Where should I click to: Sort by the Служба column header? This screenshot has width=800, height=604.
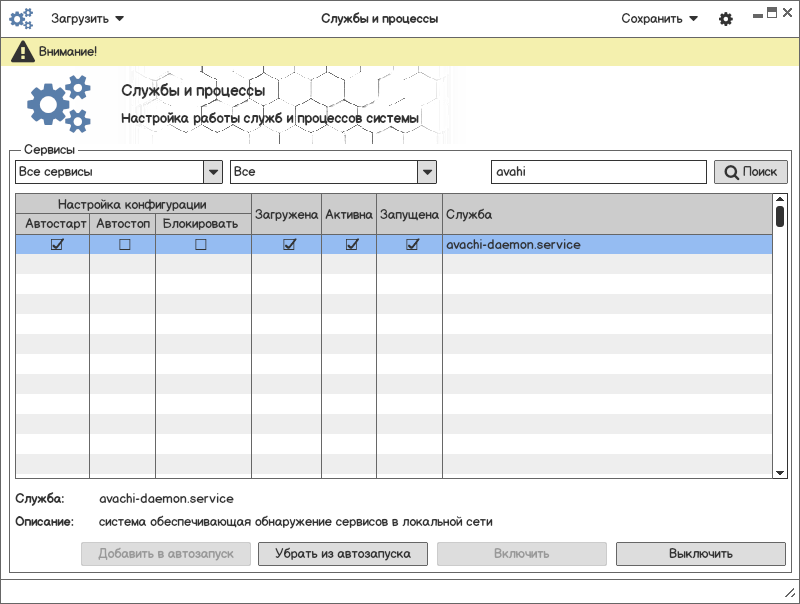click(x=606, y=214)
